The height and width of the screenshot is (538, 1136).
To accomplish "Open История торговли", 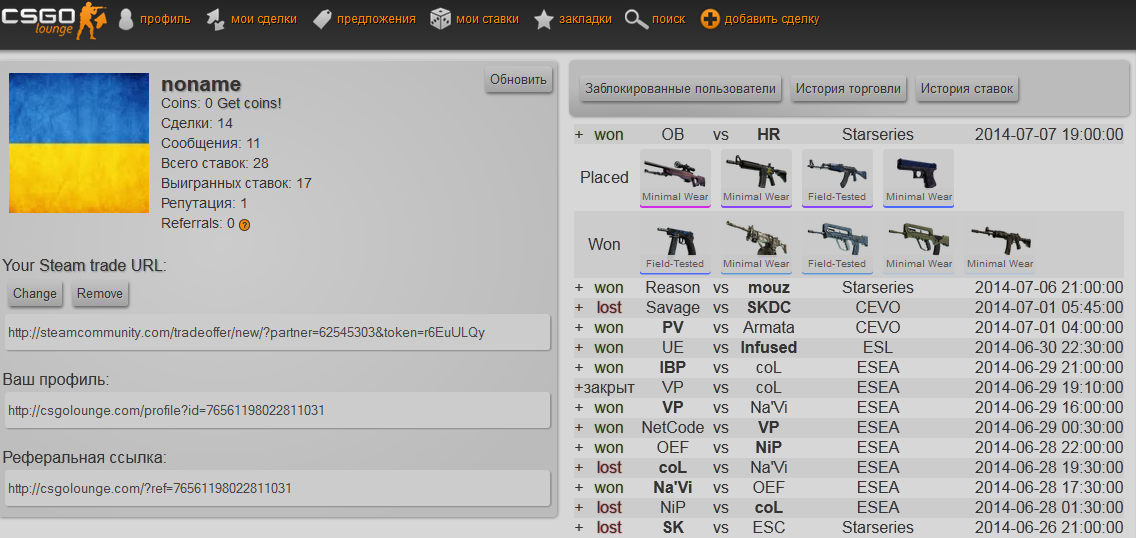I will click(x=848, y=89).
